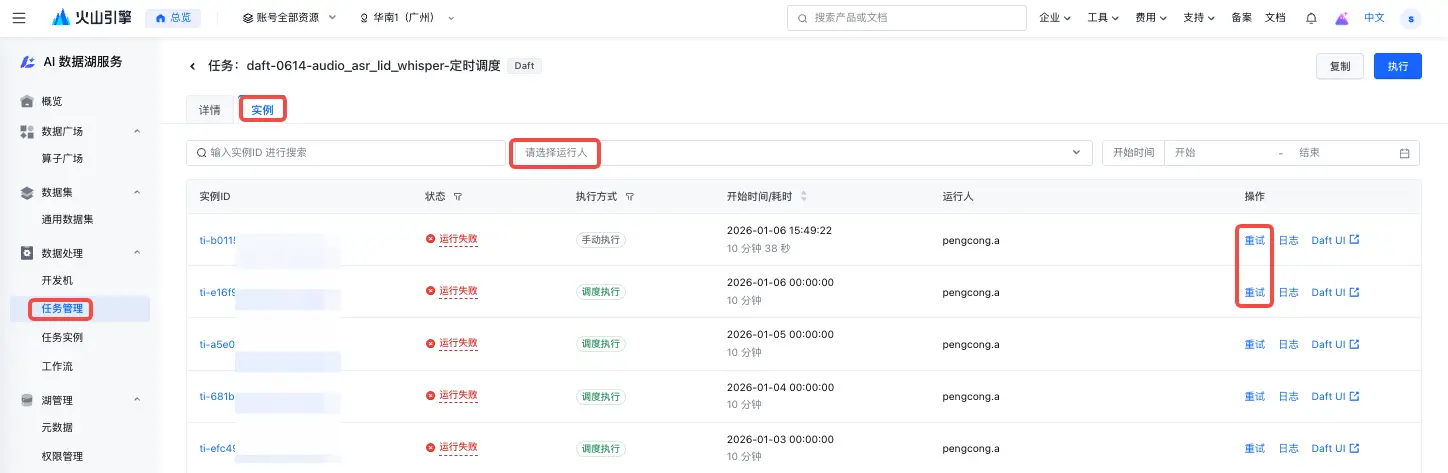This screenshot has height=473, width=1448.
Task: Open the 工具 menu
Action: point(1103,18)
